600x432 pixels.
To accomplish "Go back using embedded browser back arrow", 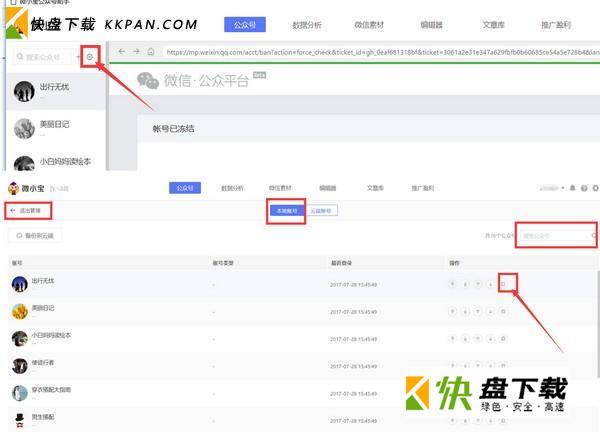I will 122,51.
